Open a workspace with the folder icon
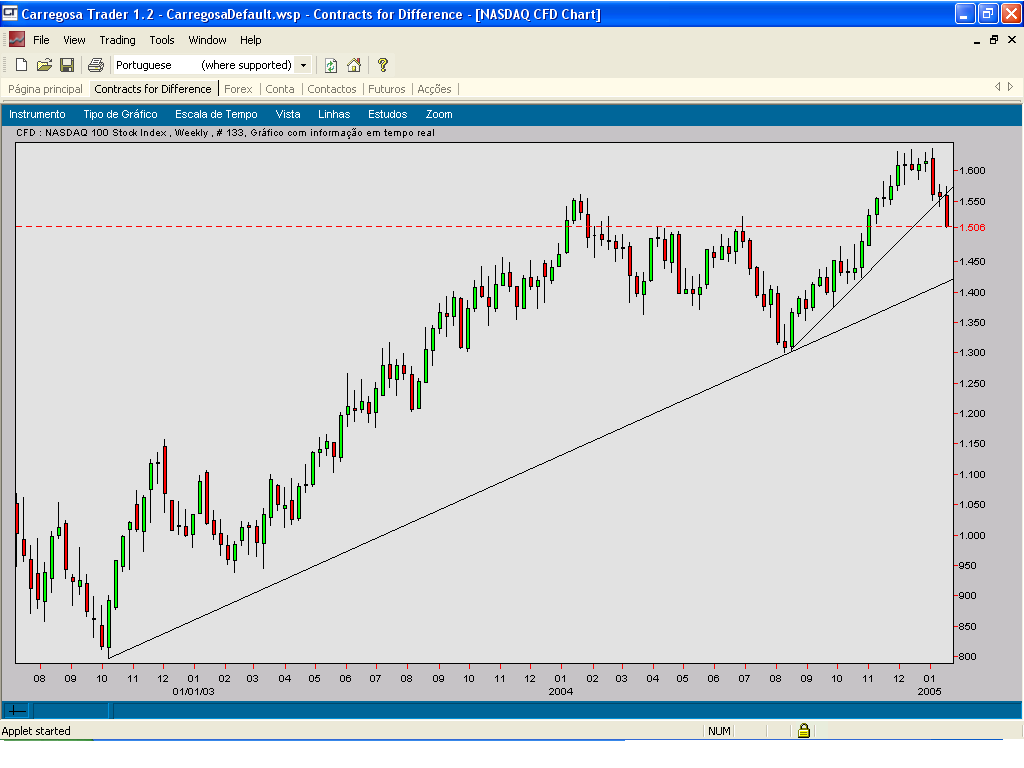Screen dimensions: 1024x768 pyautogui.click(x=44, y=65)
